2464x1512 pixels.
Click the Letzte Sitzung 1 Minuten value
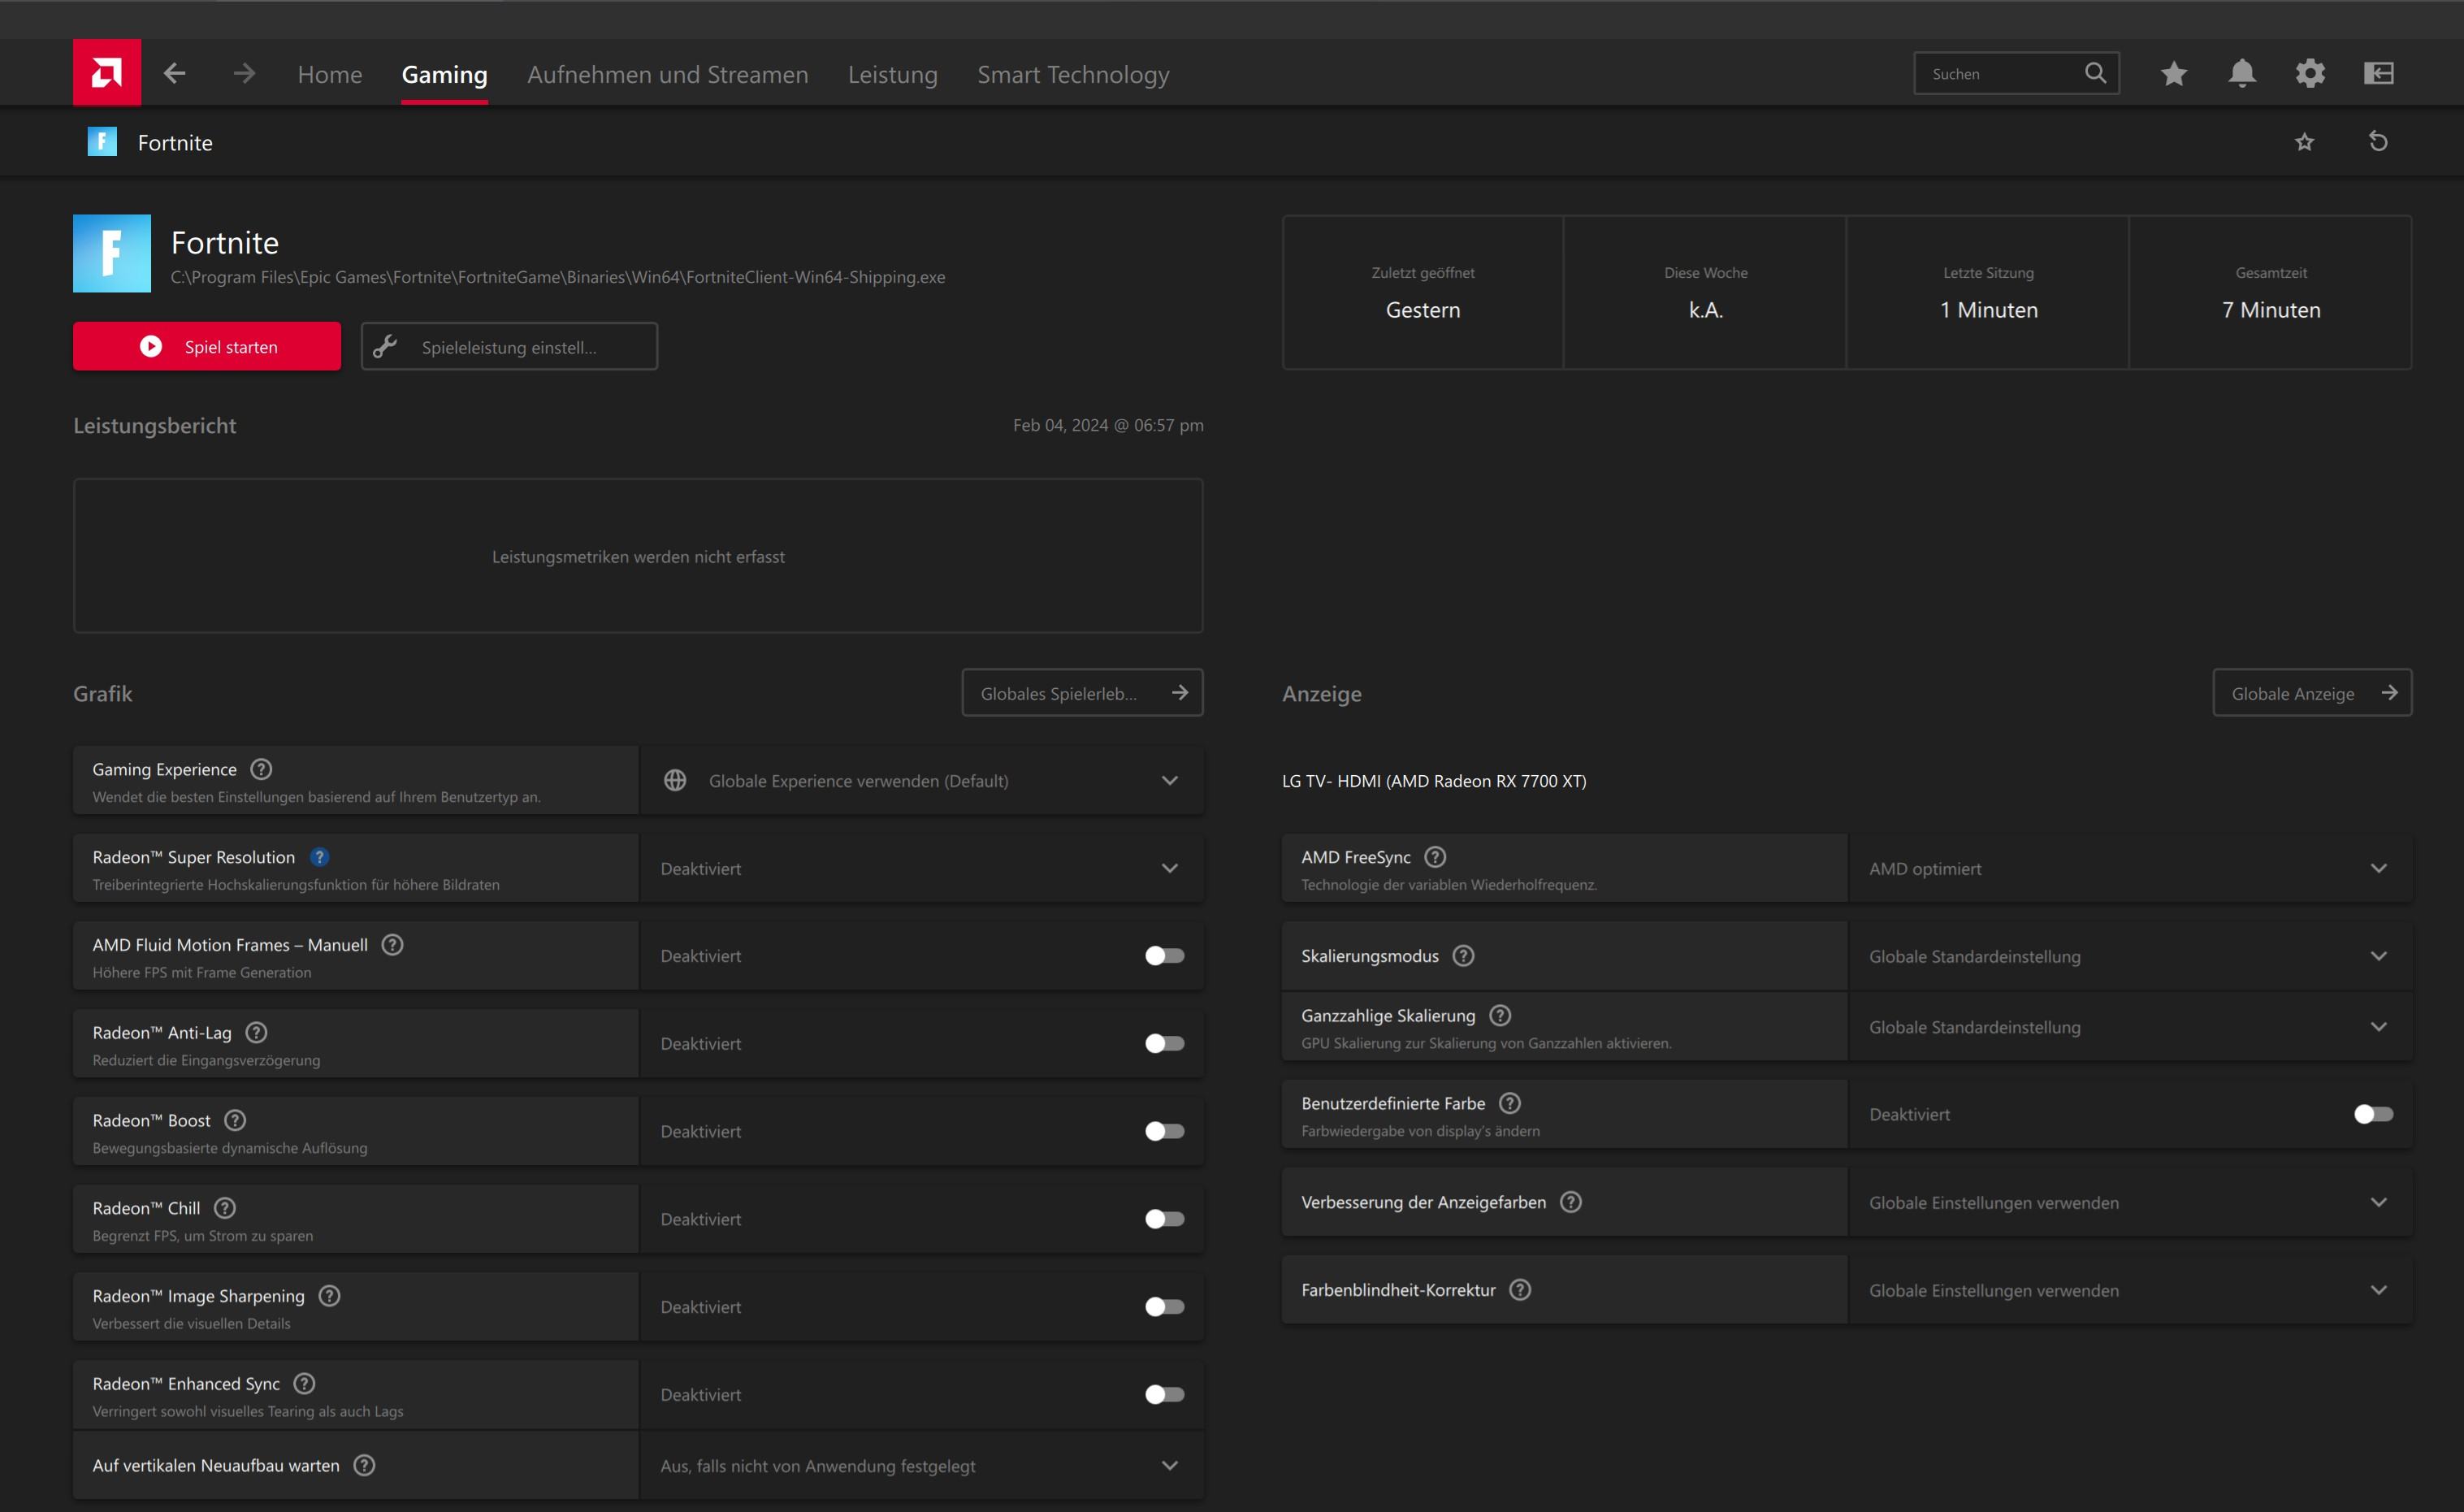point(1989,310)
